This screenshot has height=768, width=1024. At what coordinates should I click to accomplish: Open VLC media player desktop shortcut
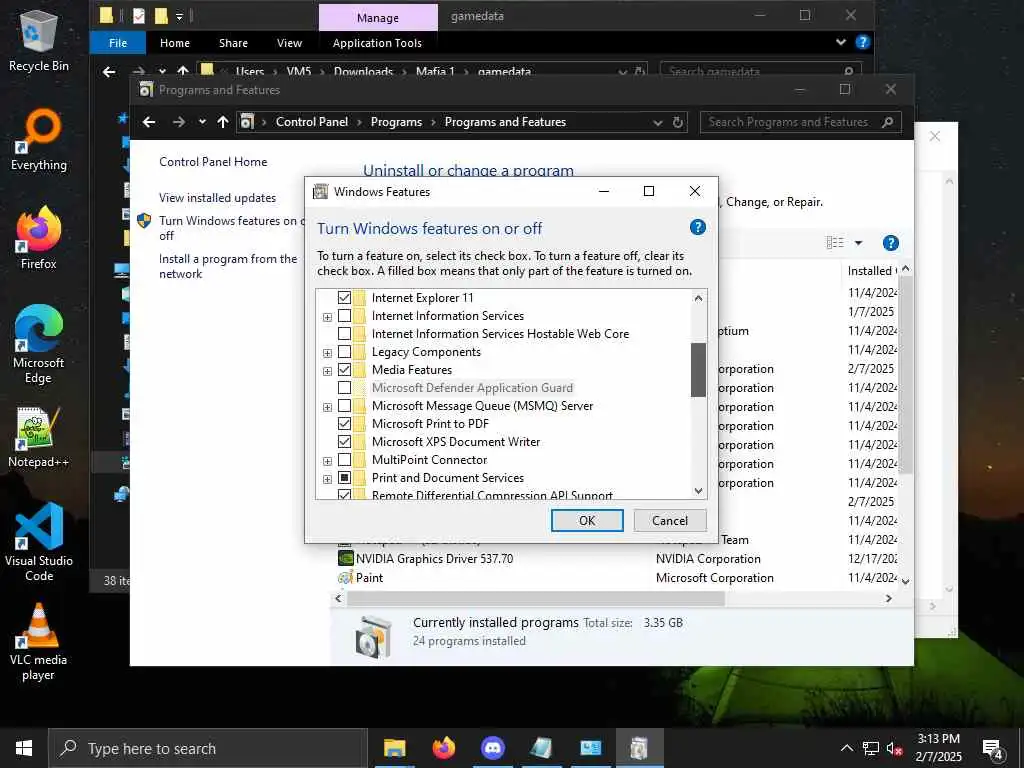click(39, 642)
